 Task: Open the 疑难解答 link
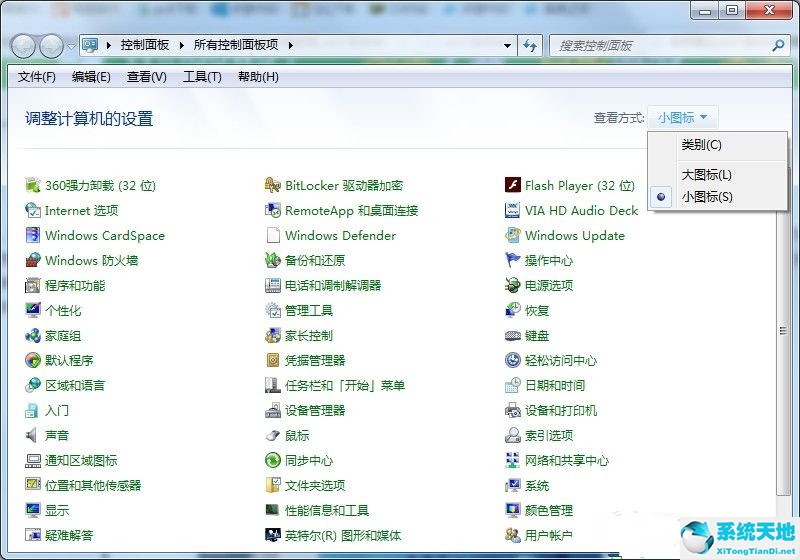click(x=69, y=536)
